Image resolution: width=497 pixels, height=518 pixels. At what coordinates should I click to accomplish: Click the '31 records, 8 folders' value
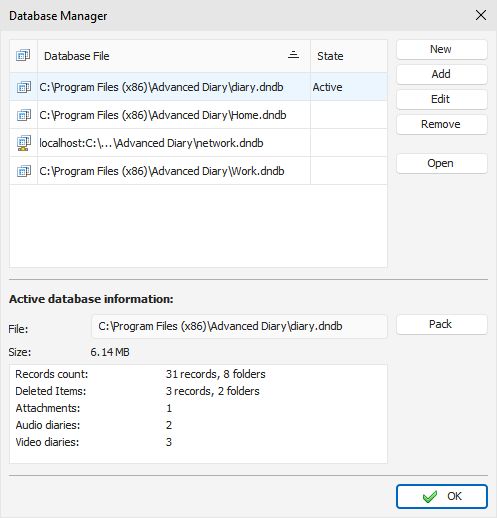(216, 374)
